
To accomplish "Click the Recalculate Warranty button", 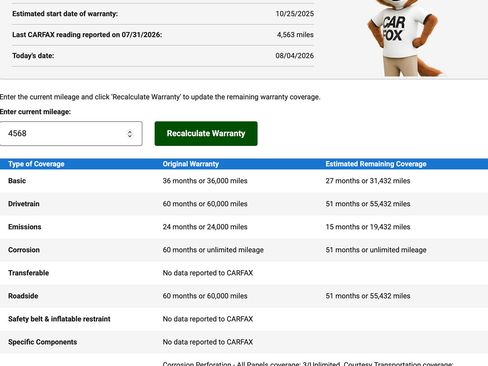I will click(206, 133).
